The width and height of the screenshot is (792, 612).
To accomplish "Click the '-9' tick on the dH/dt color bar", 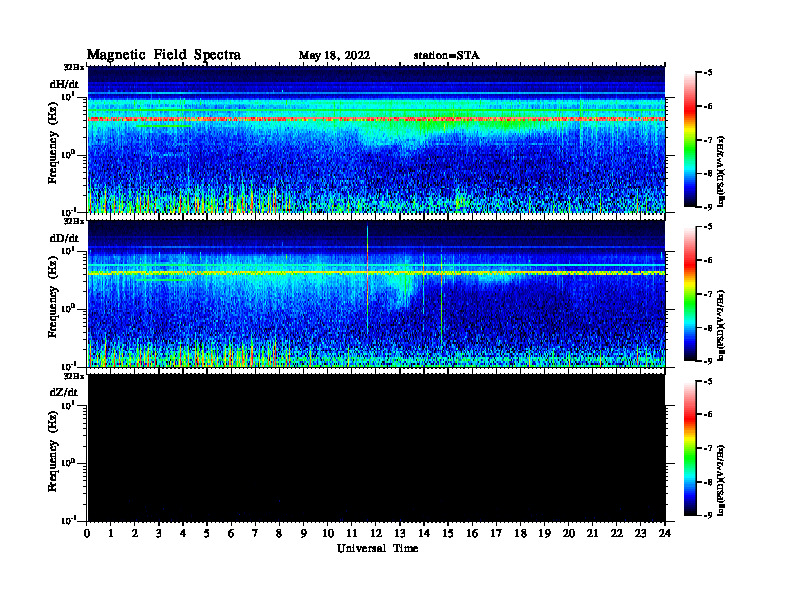I will [x=708, y=207].
